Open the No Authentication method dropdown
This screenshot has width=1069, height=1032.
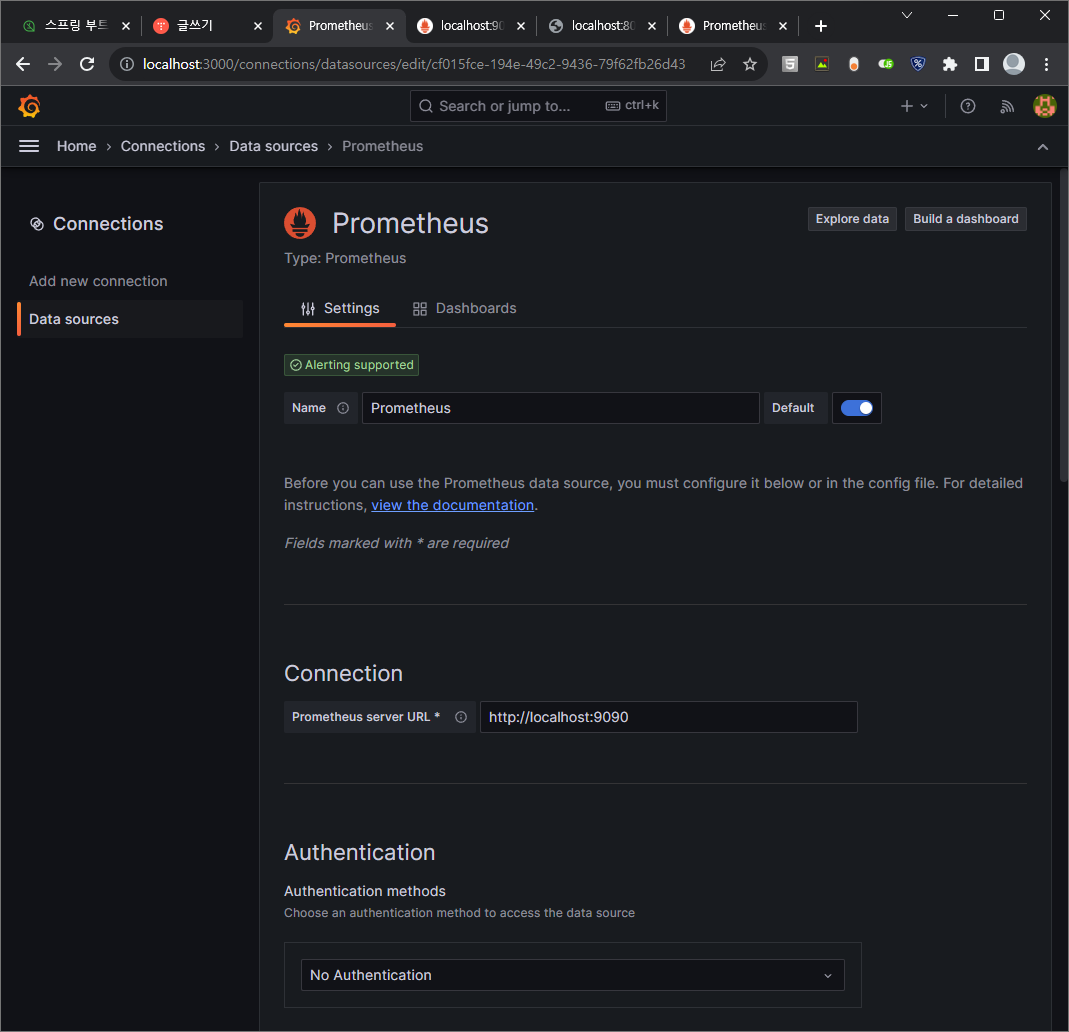[573, 975]
